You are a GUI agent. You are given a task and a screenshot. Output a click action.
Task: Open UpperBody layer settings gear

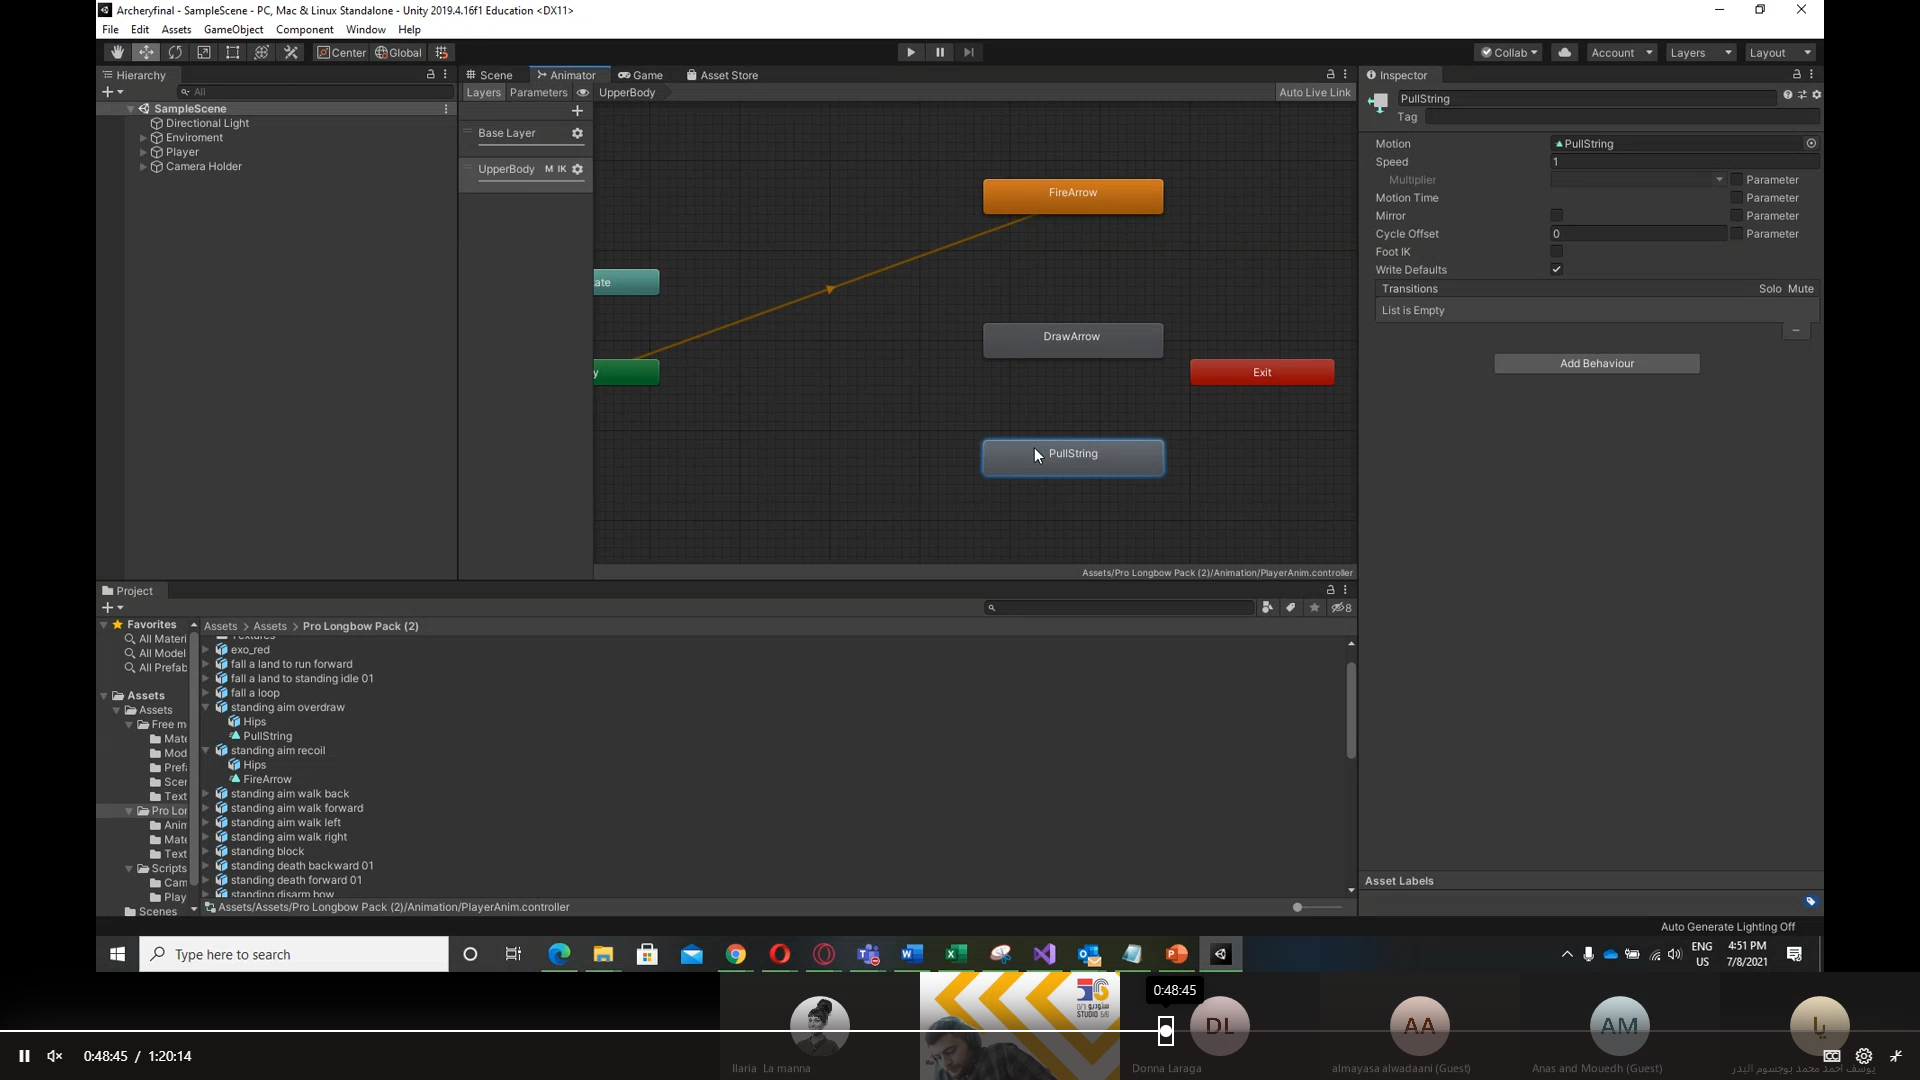click(x=577, y=169)
